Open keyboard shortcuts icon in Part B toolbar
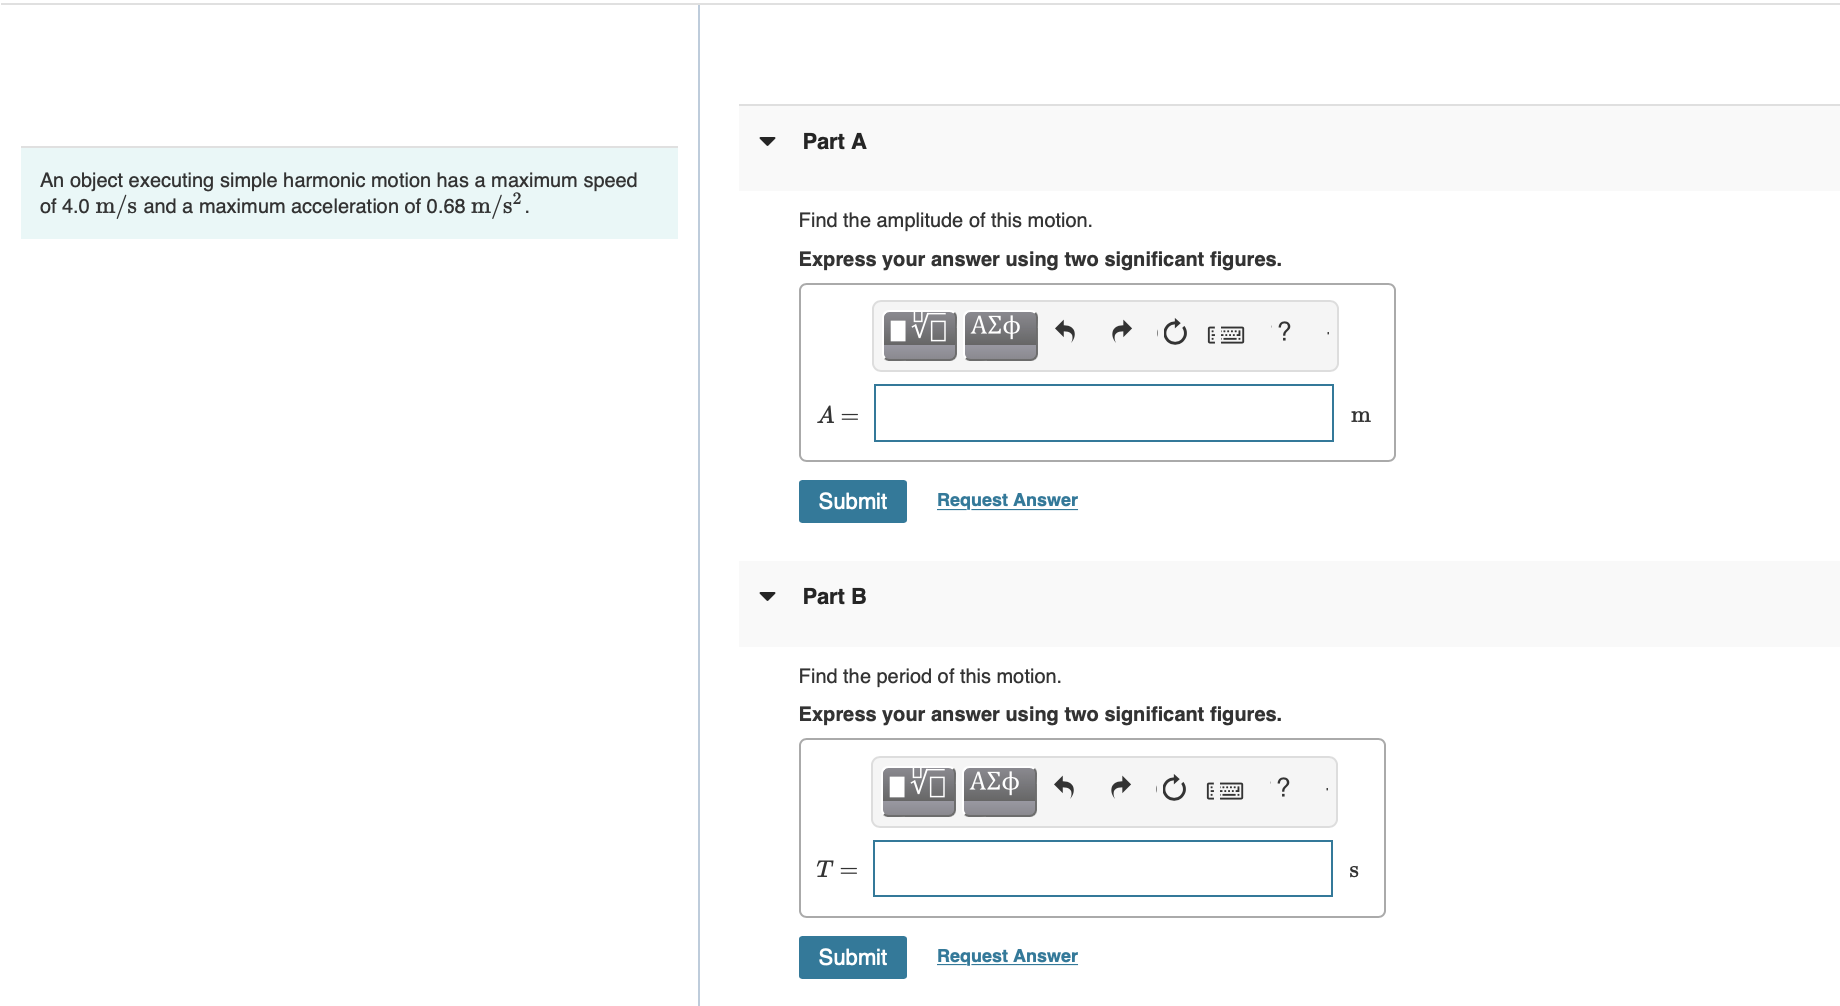This screenshot has height=1006, width=1840. (1225, 790)
